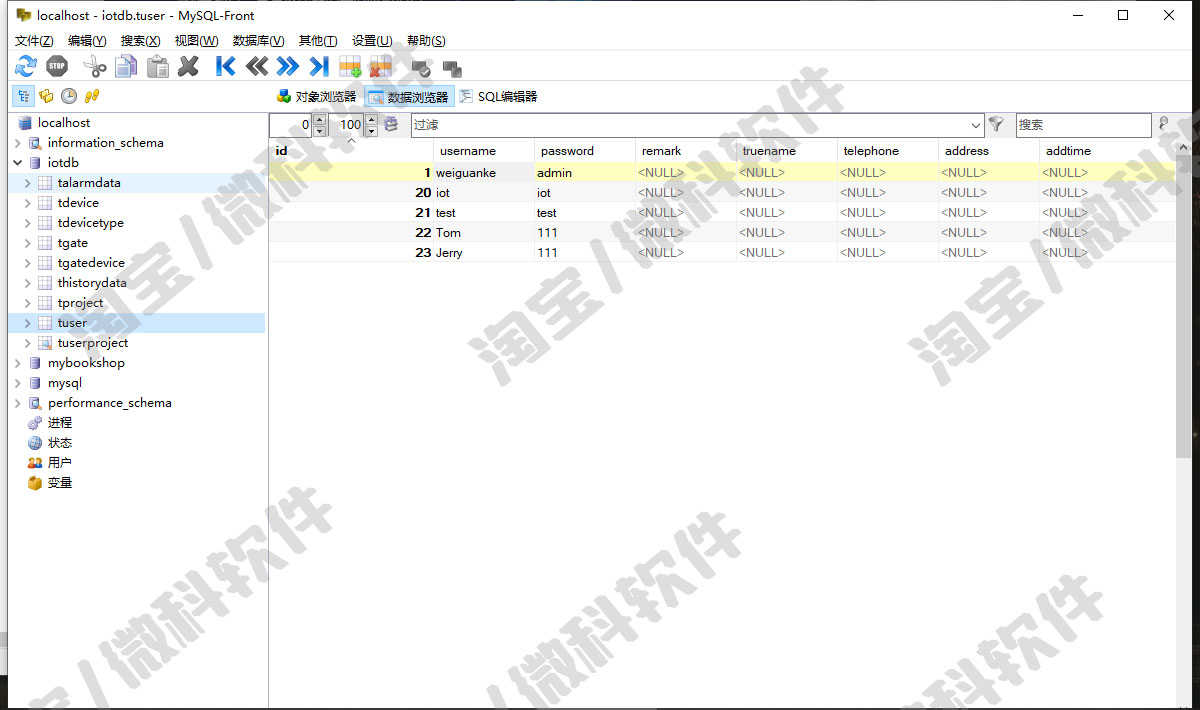The width and height of the screenshot is (1200, 710).
Task: Expand the tgate table node
Action: [x=28, y=243]
